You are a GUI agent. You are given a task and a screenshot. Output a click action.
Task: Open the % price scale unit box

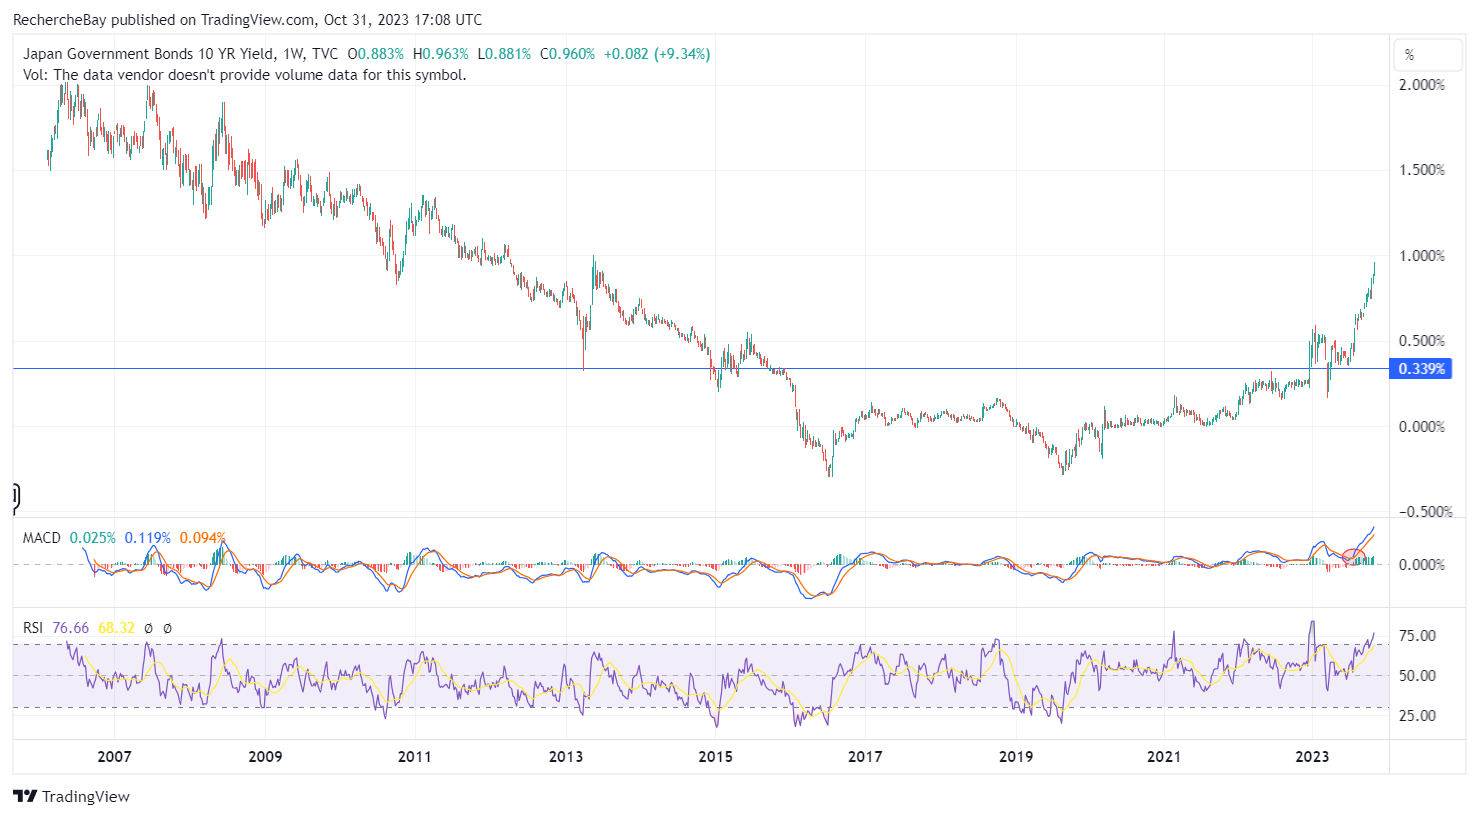[x=1427, y=55]
